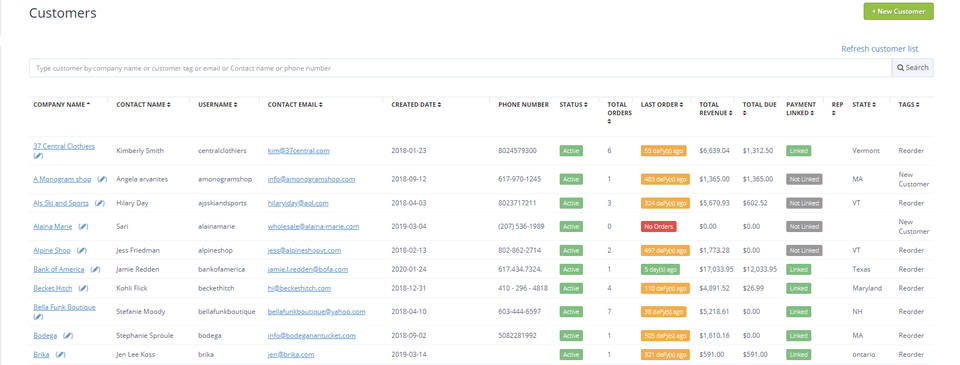Click total due $12,033.95
960x365 pixels.
pos(760,269)
